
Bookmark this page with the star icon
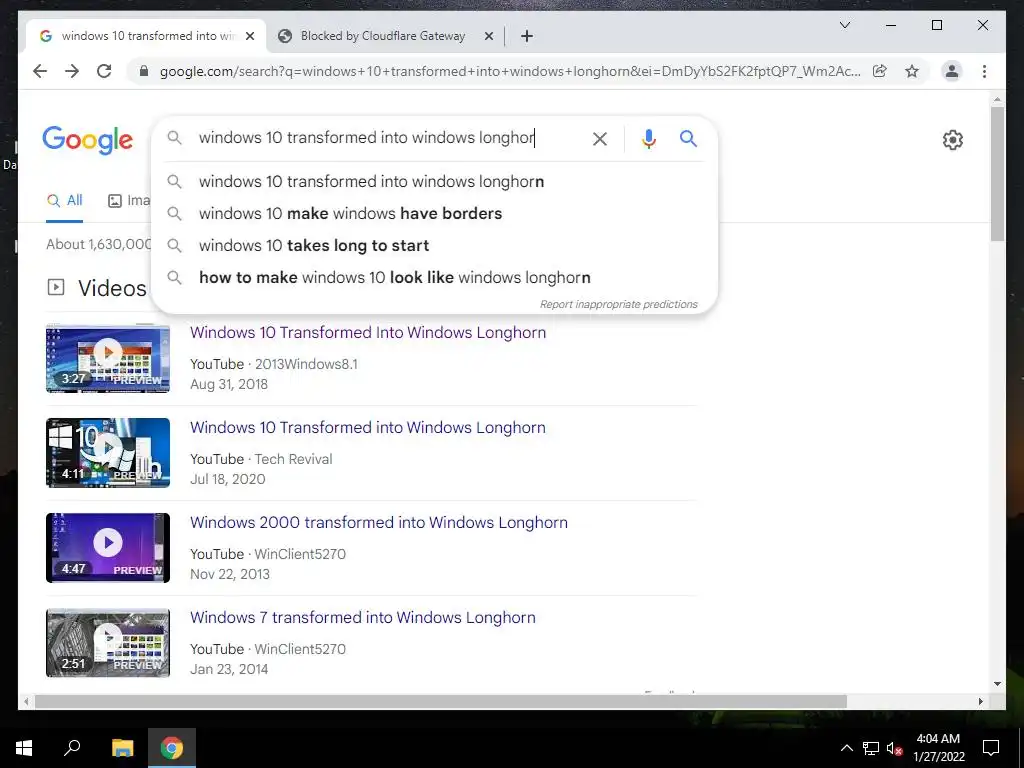(912, 71)
